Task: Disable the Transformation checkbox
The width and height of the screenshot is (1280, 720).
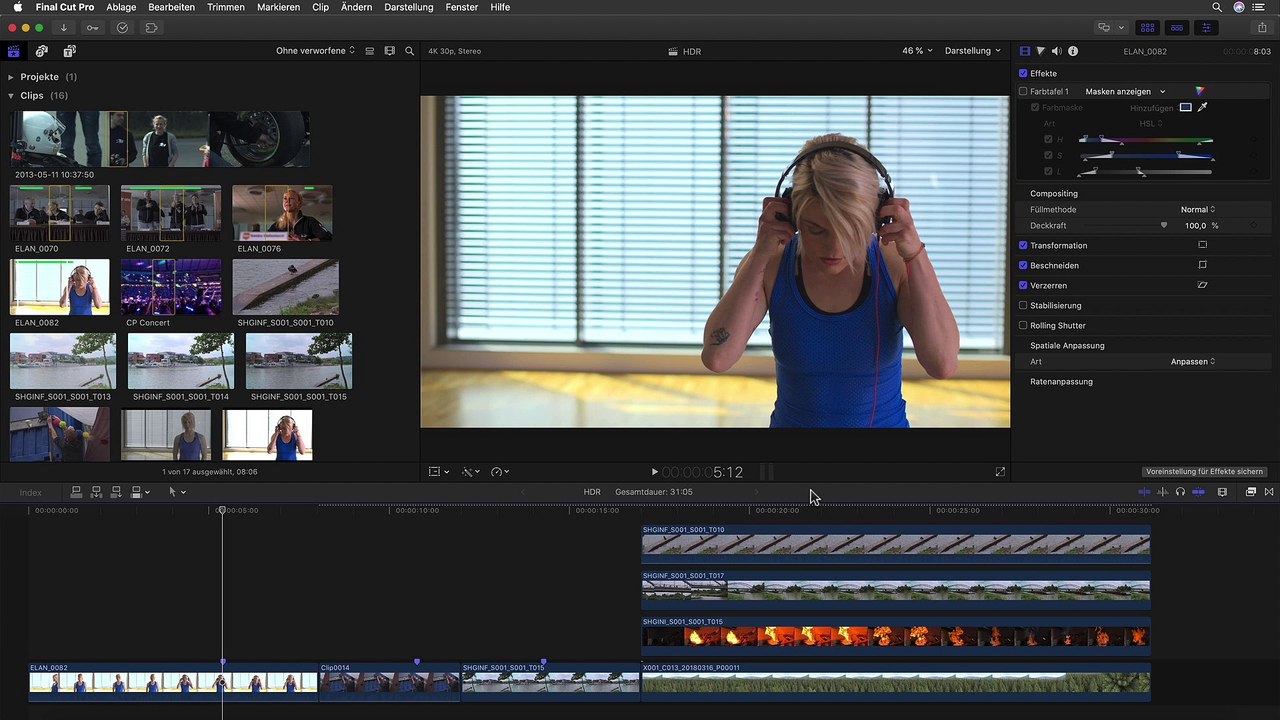Action: (x=1023, y=245)
